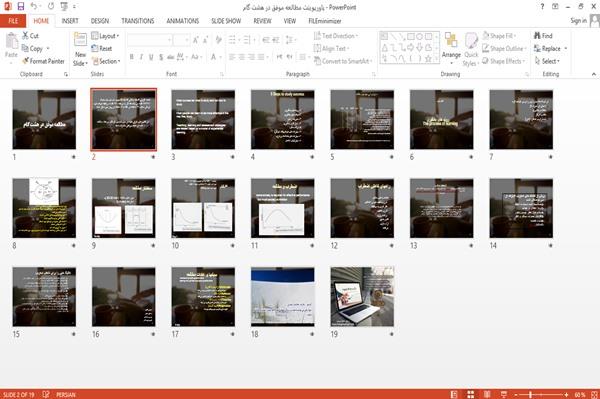Click the 60% zoom level
This screenshot has width=600, height=399.
(x=579, y=394)
